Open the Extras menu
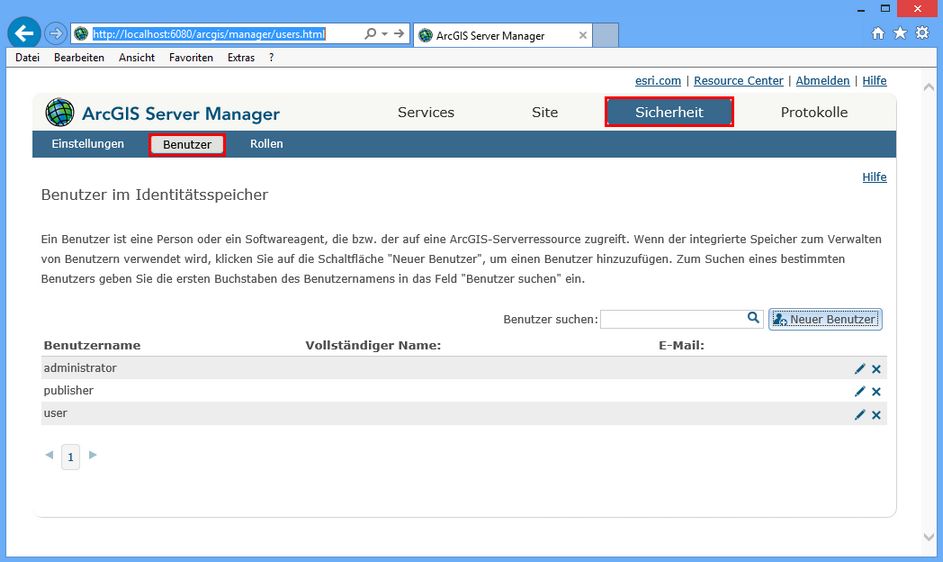 click(x=241, y=58)
